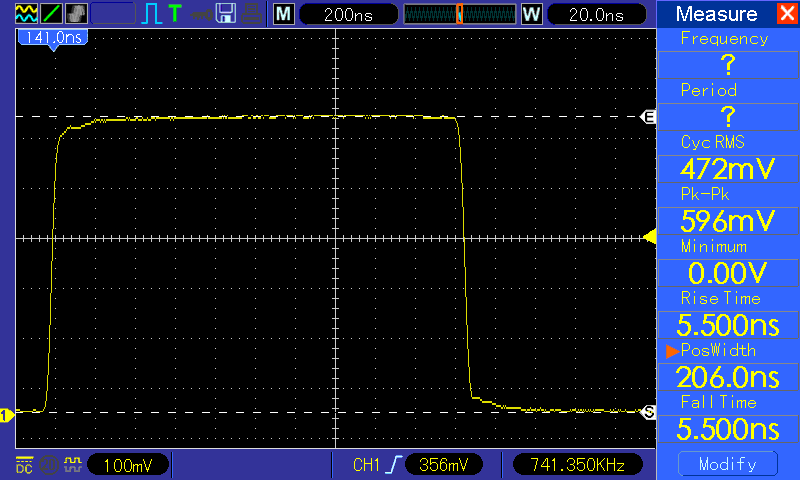Click the Modify button
This screenshot has height=480, width=800.
coord(728,464)
